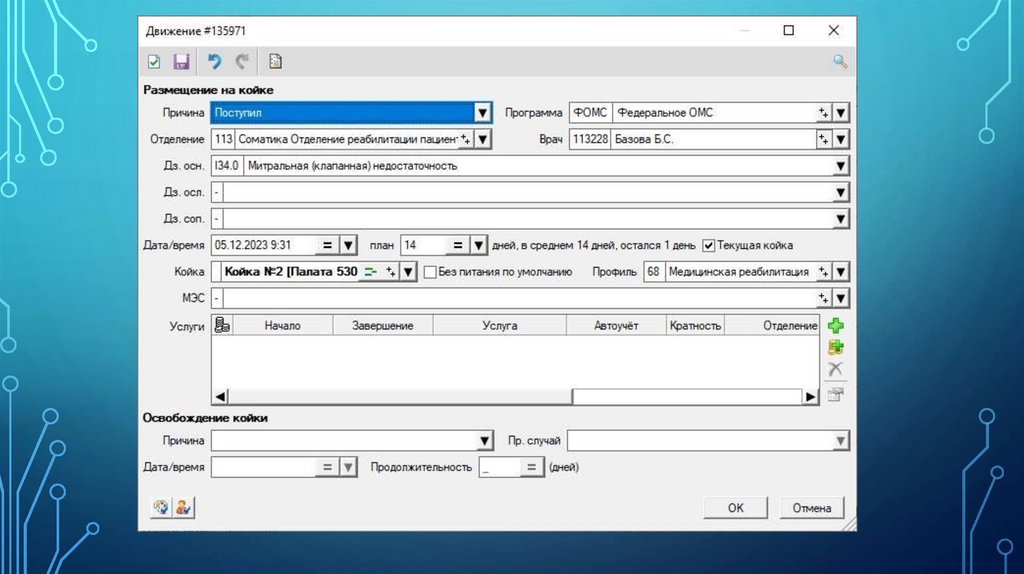
Task: Click the Услуга column header
Action: coord(499,326)
